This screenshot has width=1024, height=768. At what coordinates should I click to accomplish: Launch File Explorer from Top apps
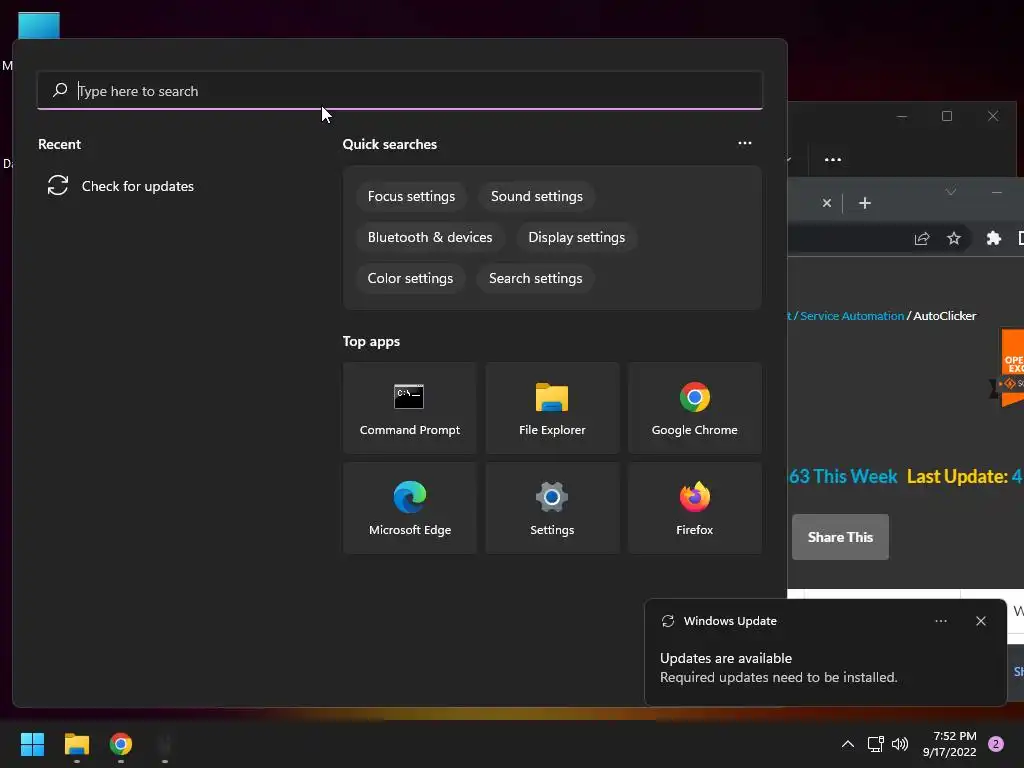pyautogui.click(x=552, y=408)
